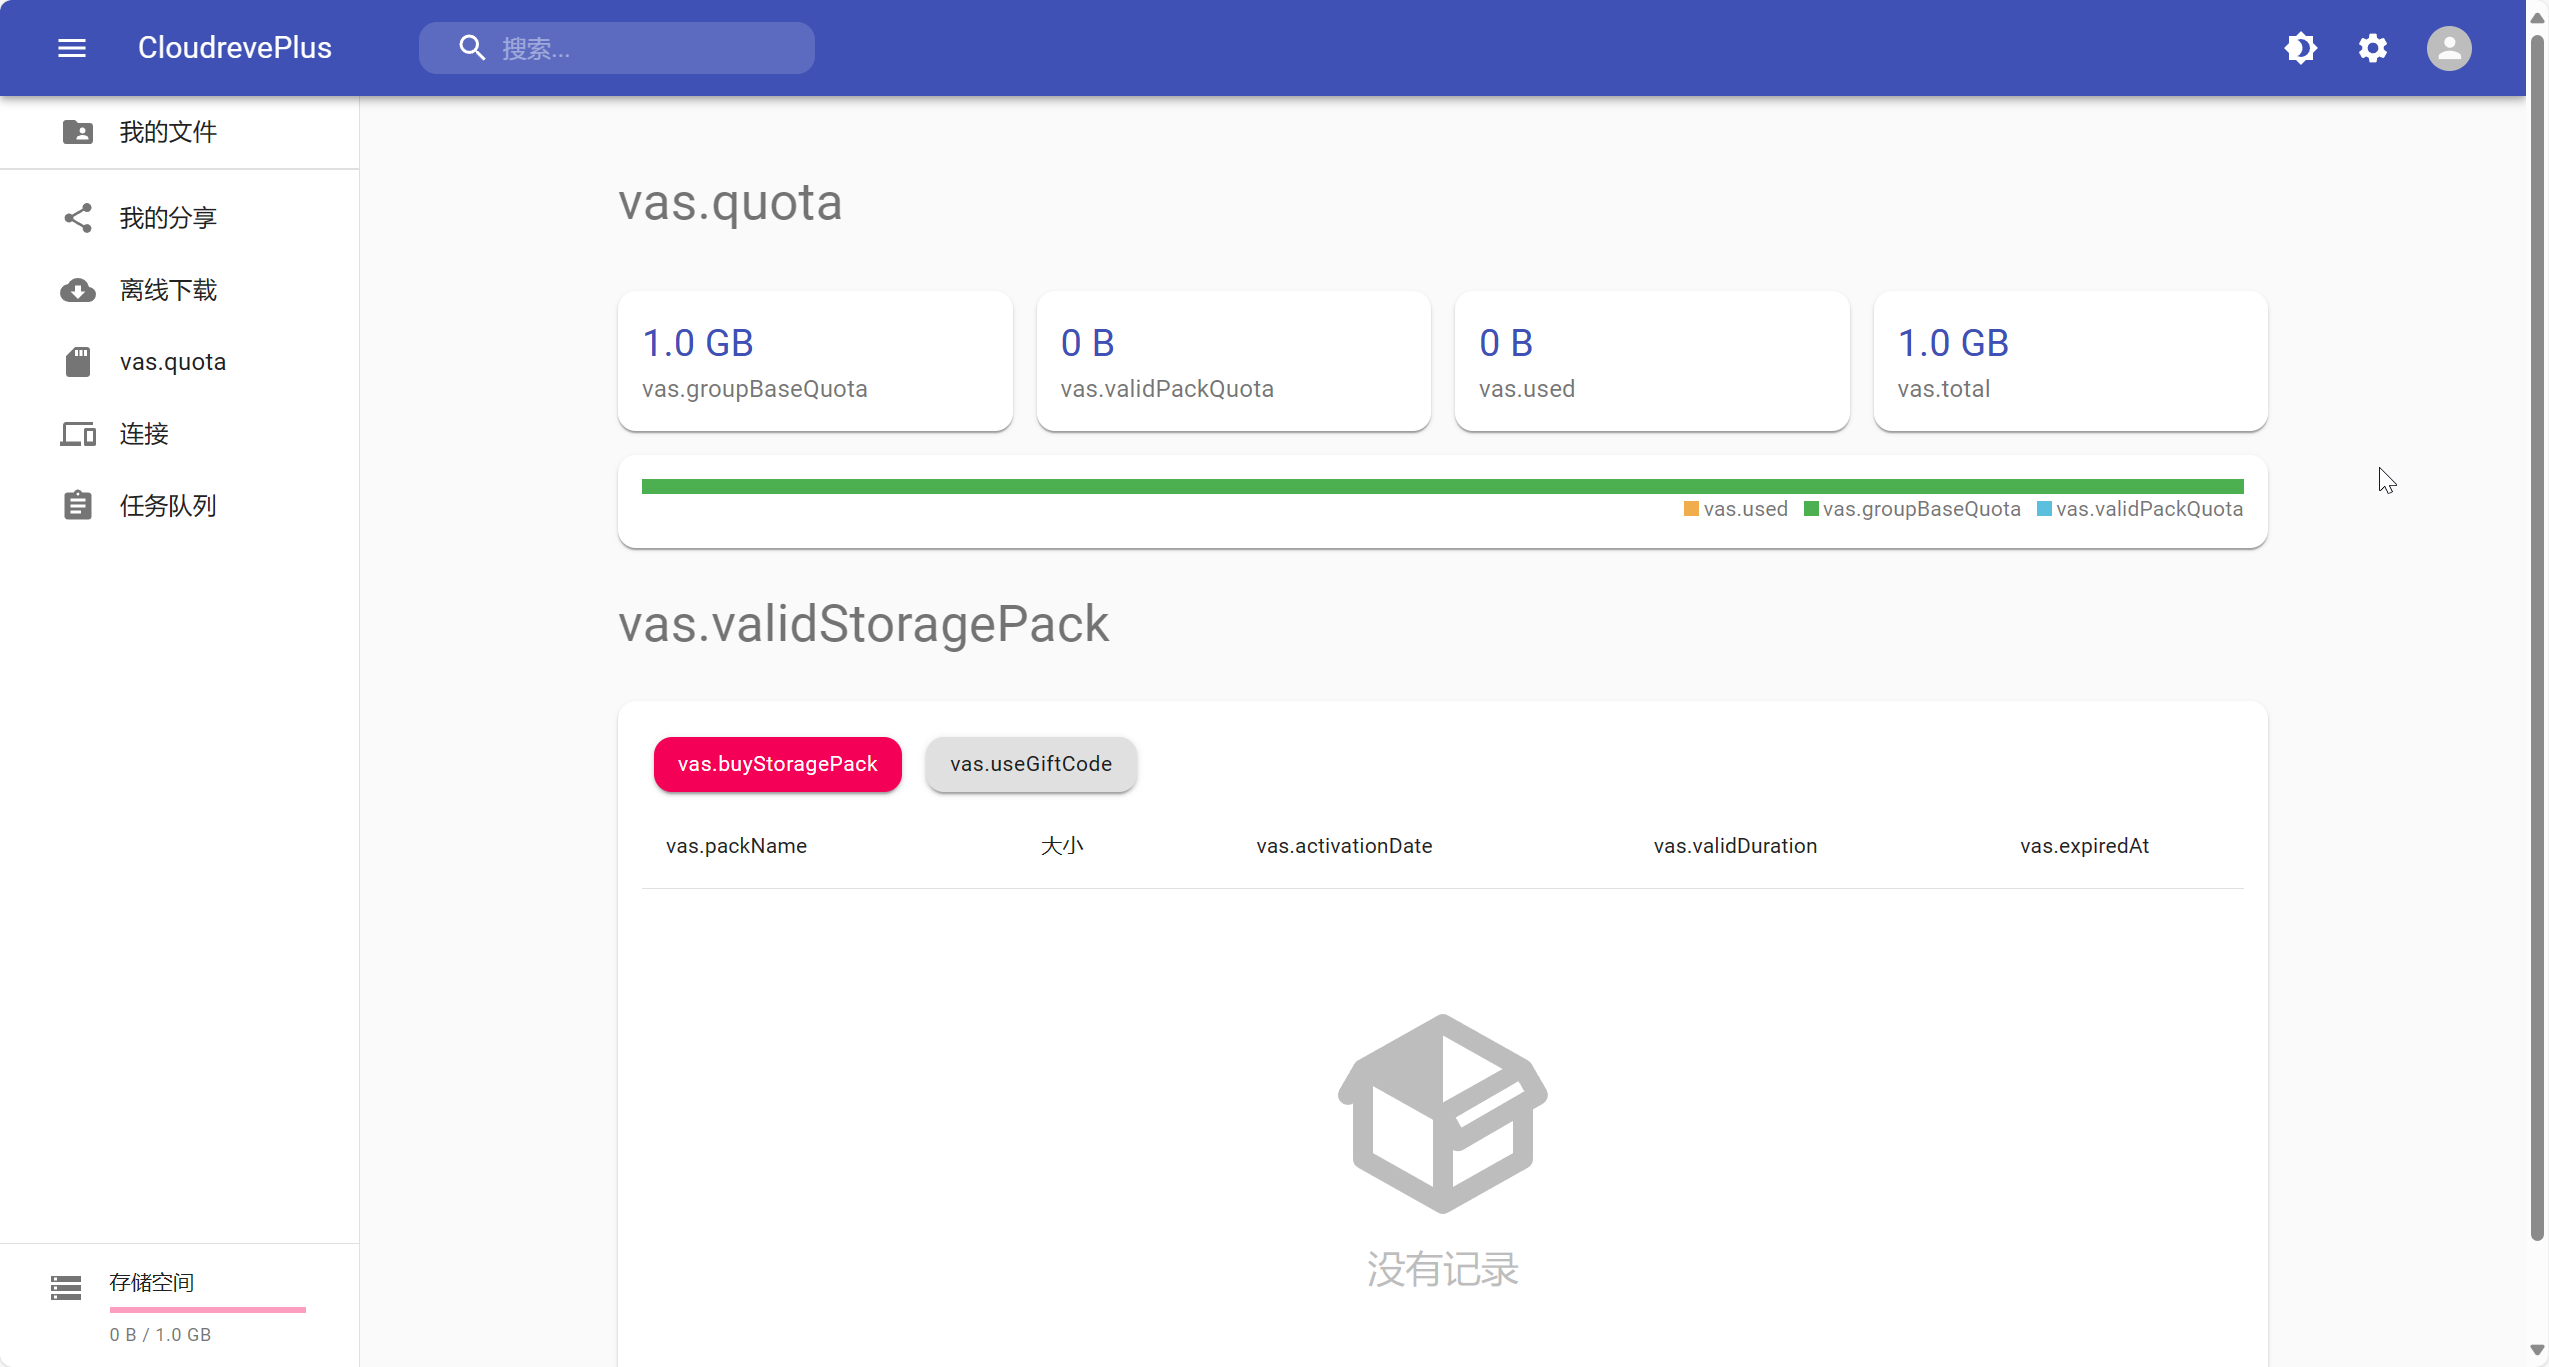
Task: Open the hamburger navigation menu icon
Action: point(72,48)
